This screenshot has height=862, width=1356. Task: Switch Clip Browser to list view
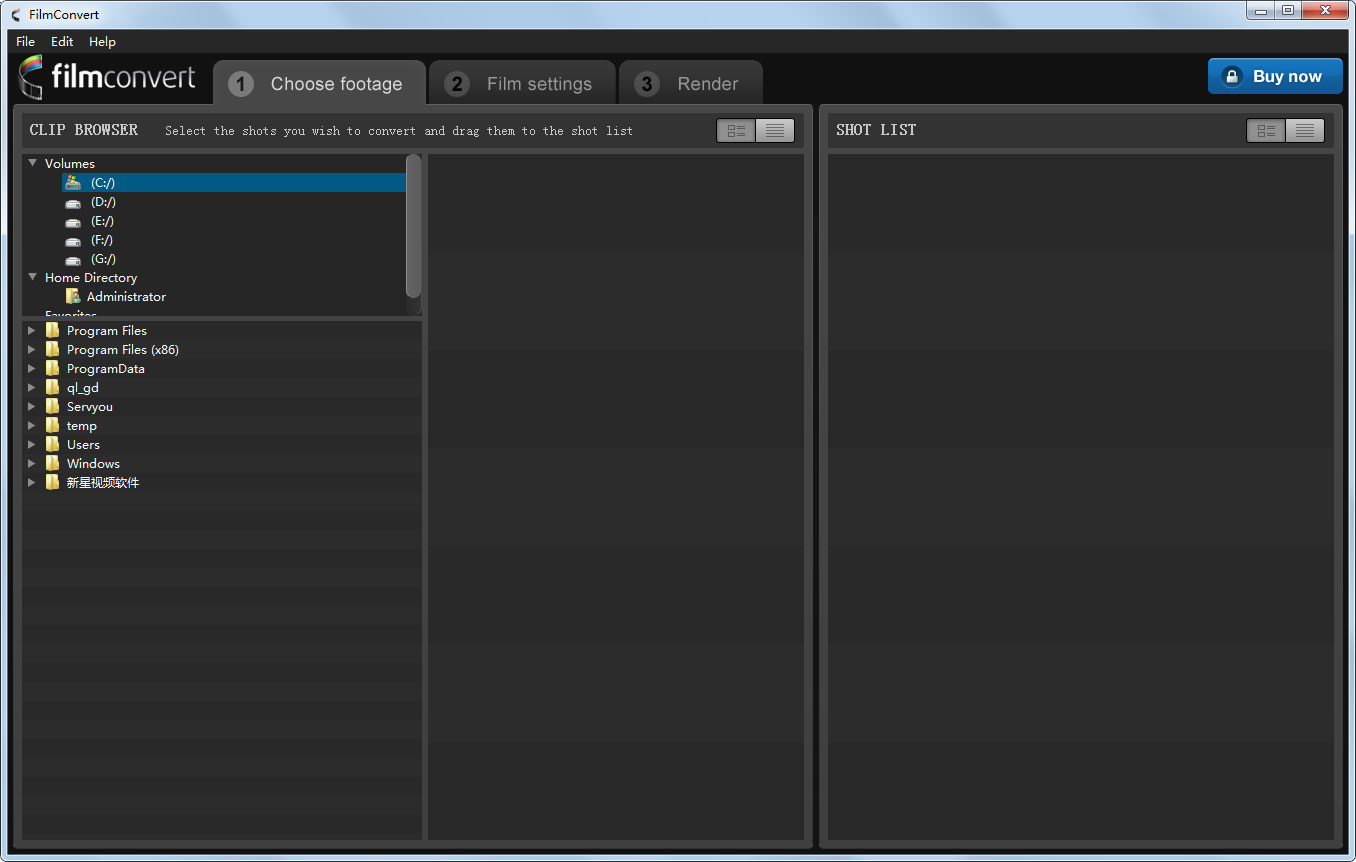pyautogui.click(x=775, y=130)
